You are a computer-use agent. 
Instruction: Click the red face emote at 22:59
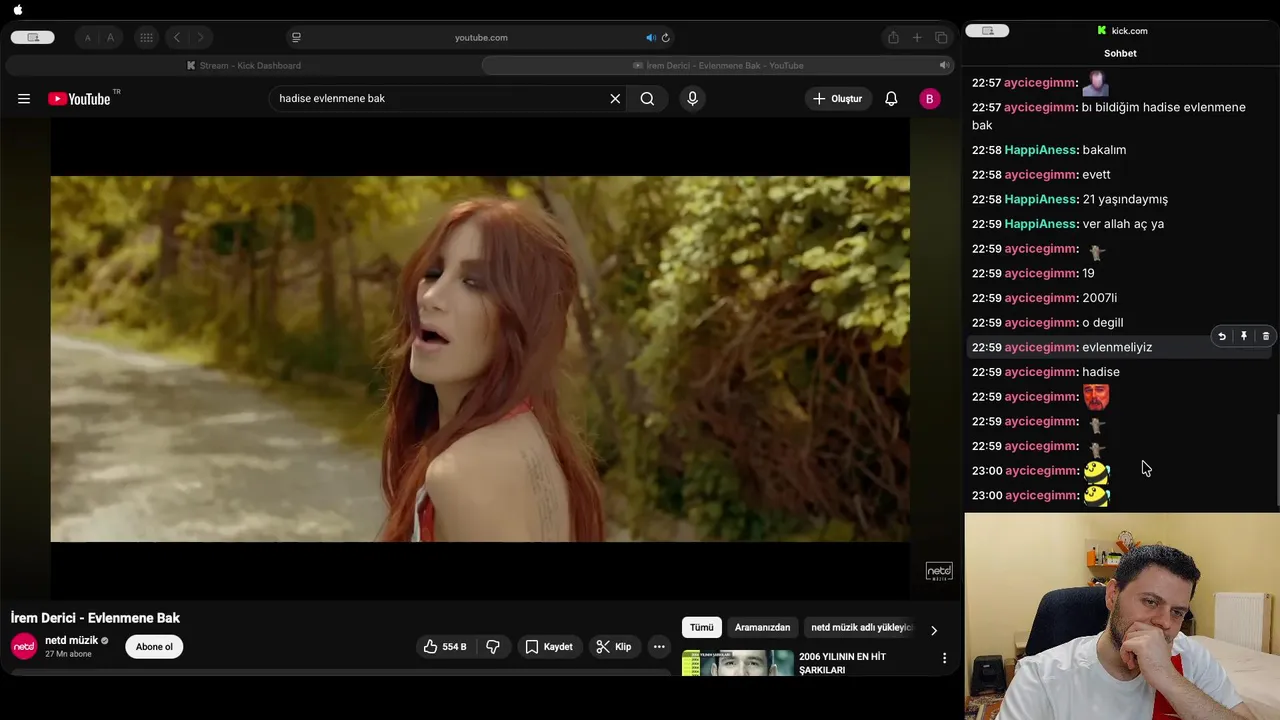click(1096, 397)
